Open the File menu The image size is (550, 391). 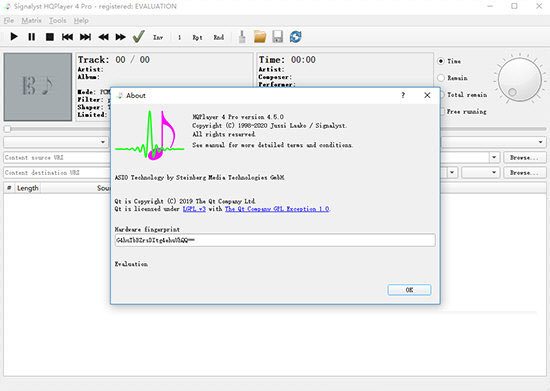click(x=9, y=20)
